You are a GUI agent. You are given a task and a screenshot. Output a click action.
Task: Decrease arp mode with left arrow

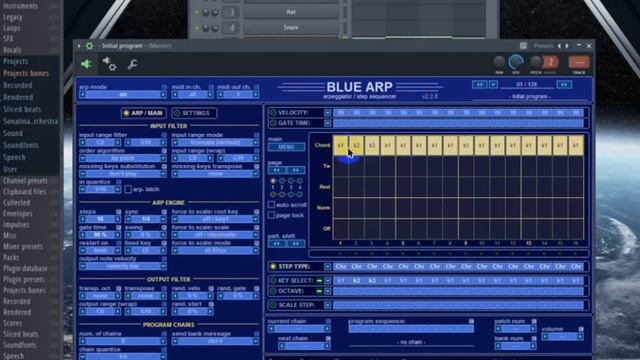pos(82,95)
